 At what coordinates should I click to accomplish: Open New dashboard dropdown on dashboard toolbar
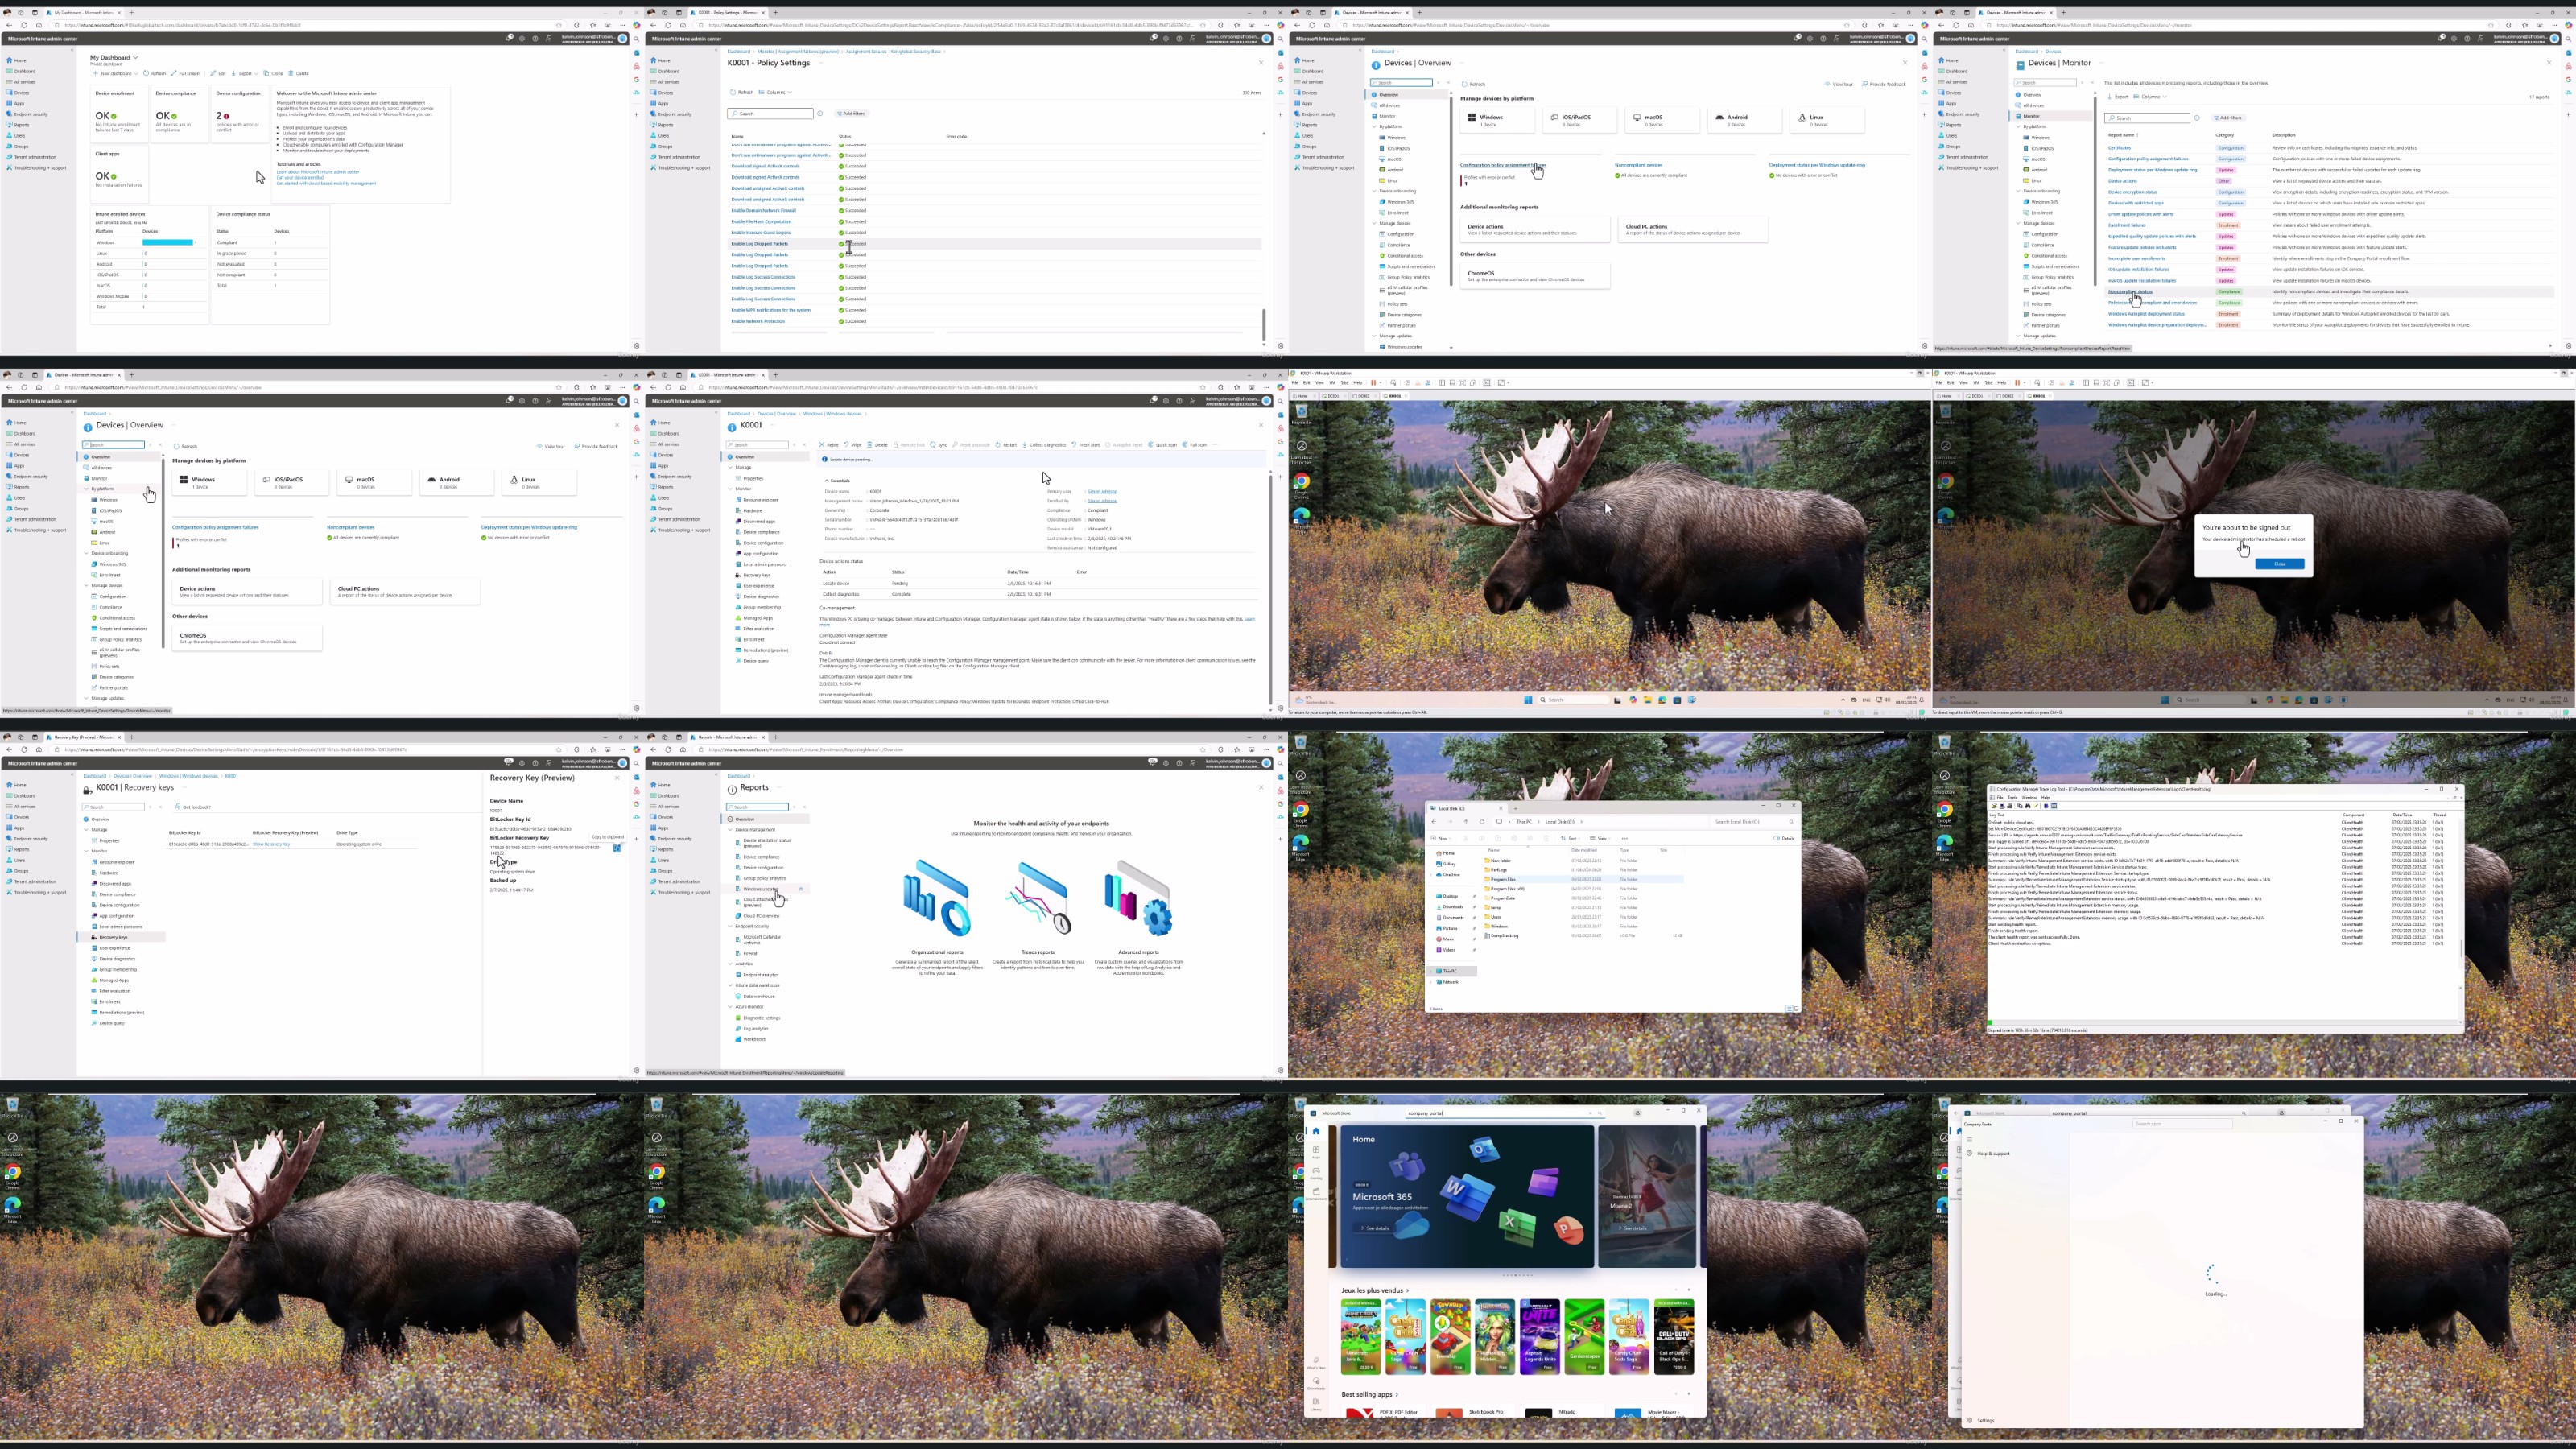[x=137, y=73]
